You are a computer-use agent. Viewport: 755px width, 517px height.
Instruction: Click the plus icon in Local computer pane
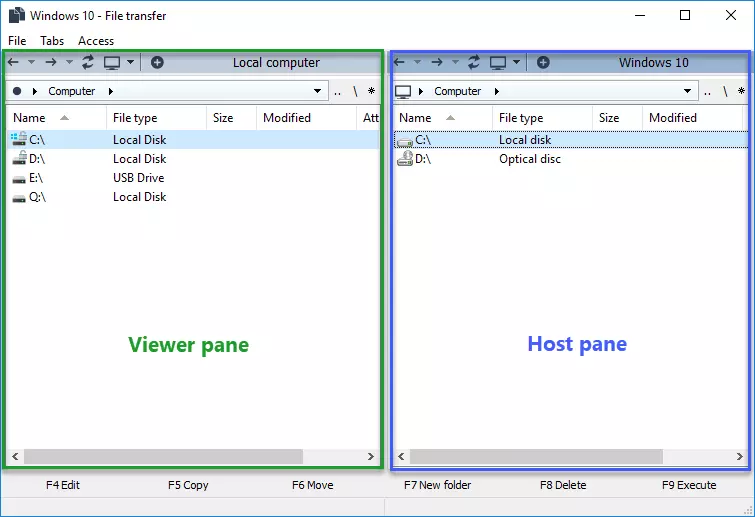pyautogui.click(x=157, y=62)
